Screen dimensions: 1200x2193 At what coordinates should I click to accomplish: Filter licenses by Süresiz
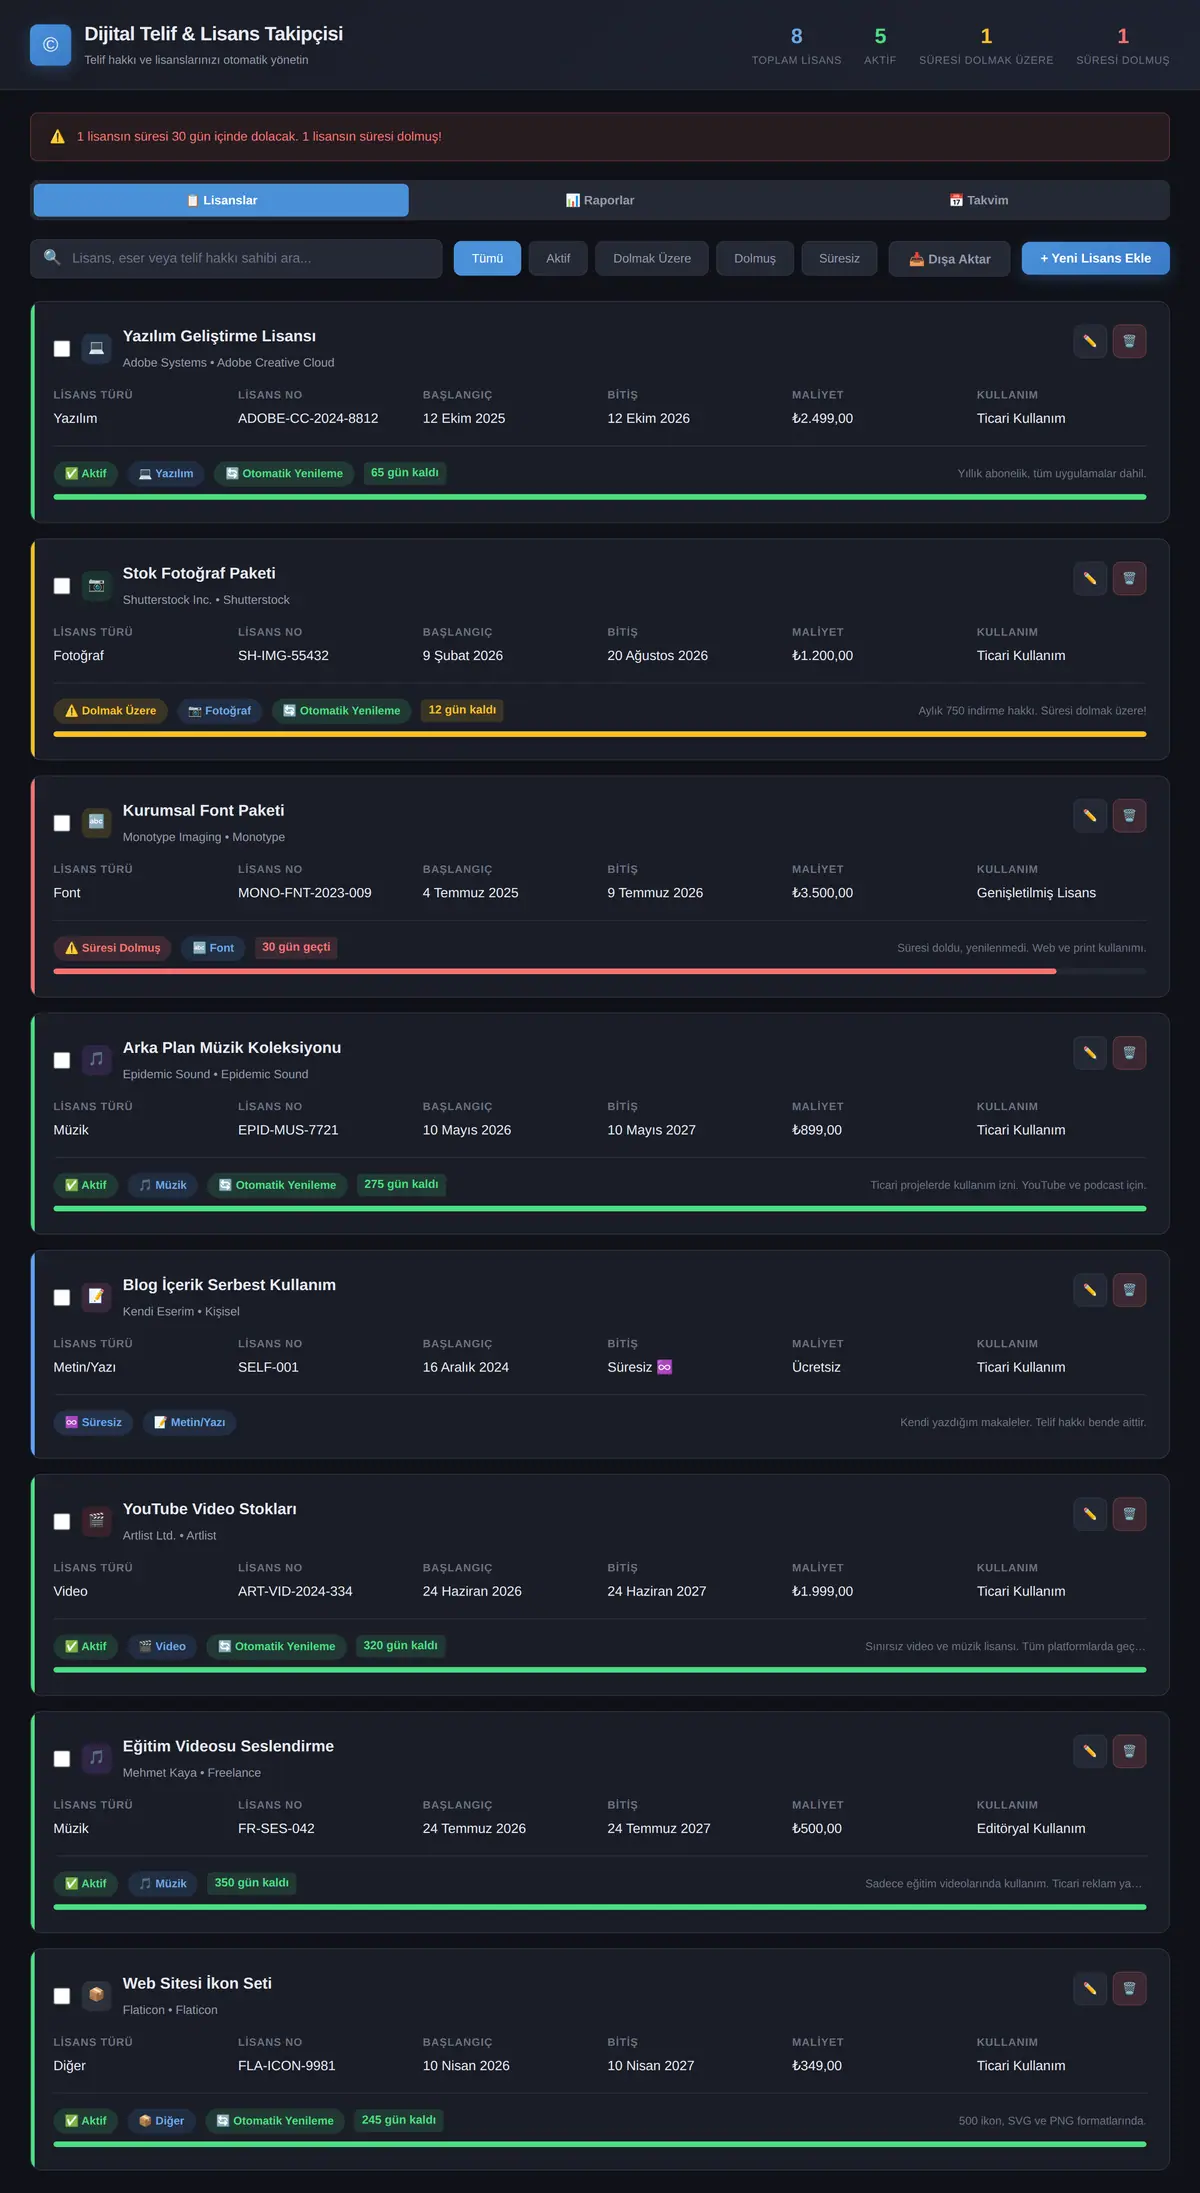[x=839, y=258]
